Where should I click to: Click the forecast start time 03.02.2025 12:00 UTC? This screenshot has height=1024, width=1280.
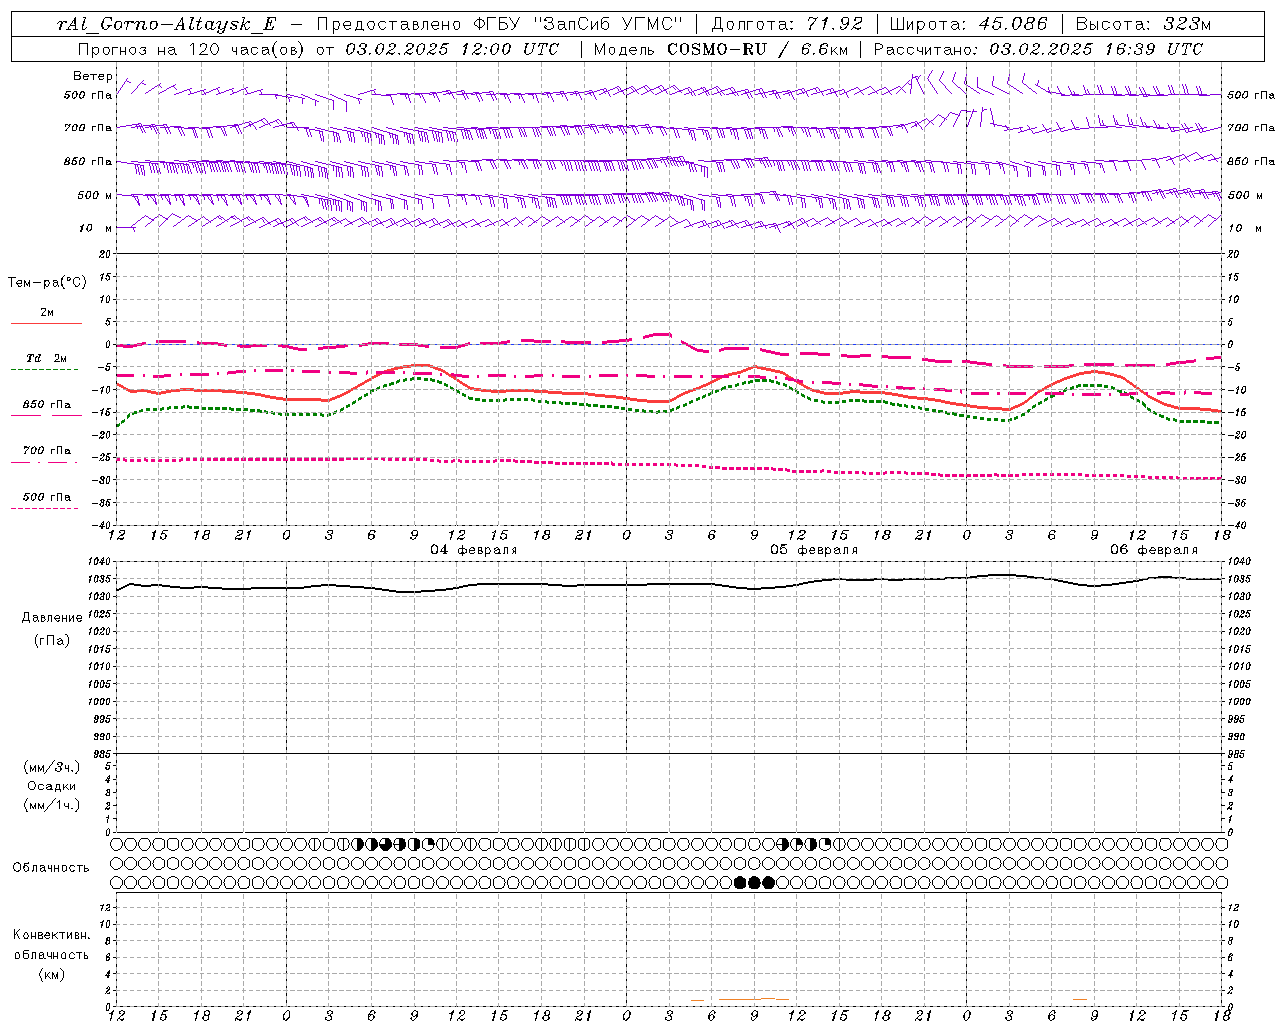(452, 49)
